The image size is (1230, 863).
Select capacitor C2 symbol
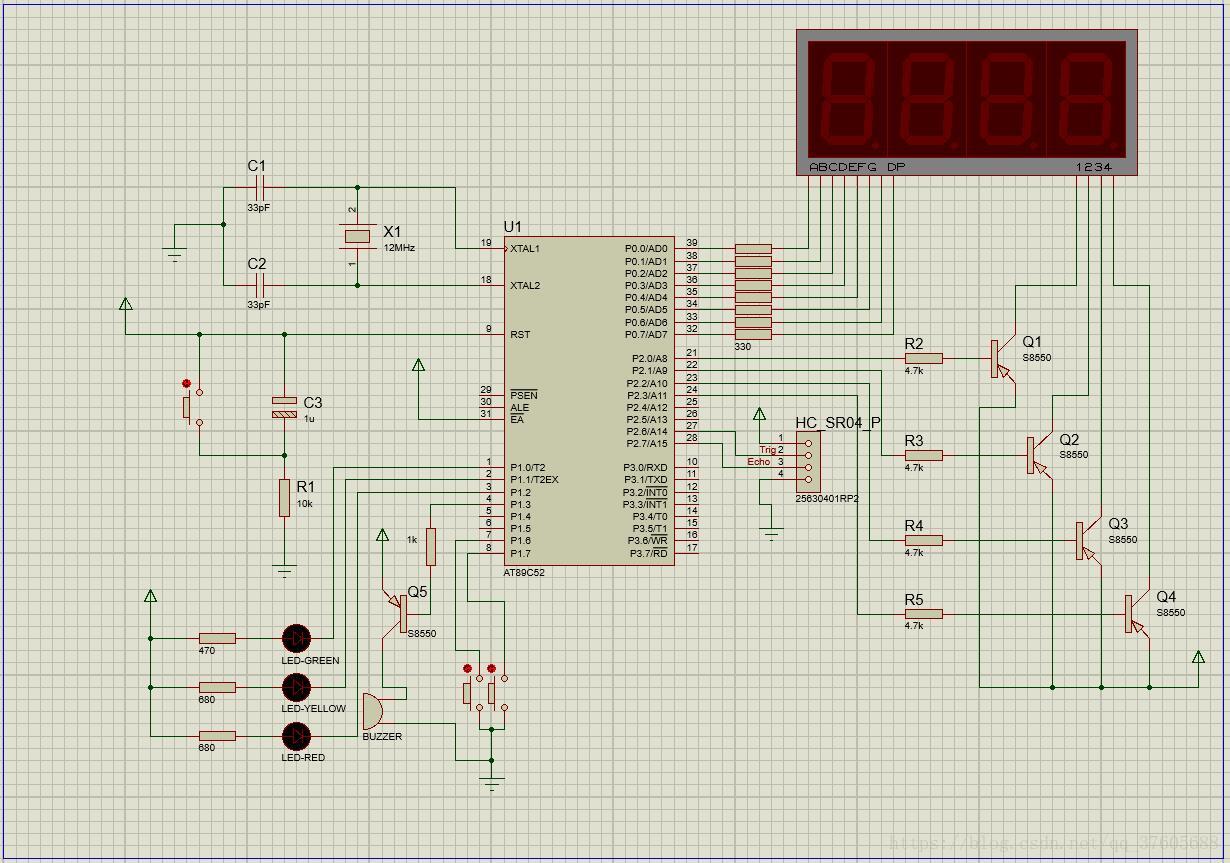pyautogui.click(x=260, y=285)
